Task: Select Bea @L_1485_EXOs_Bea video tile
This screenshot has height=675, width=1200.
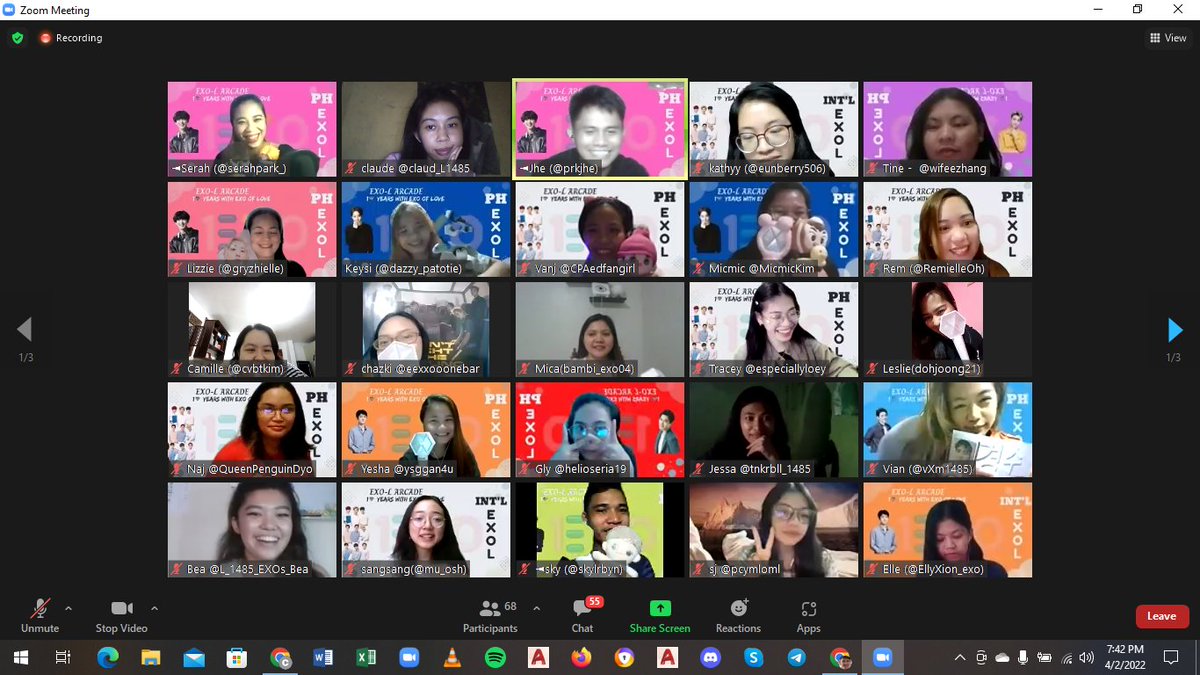Action: point(252,529)
